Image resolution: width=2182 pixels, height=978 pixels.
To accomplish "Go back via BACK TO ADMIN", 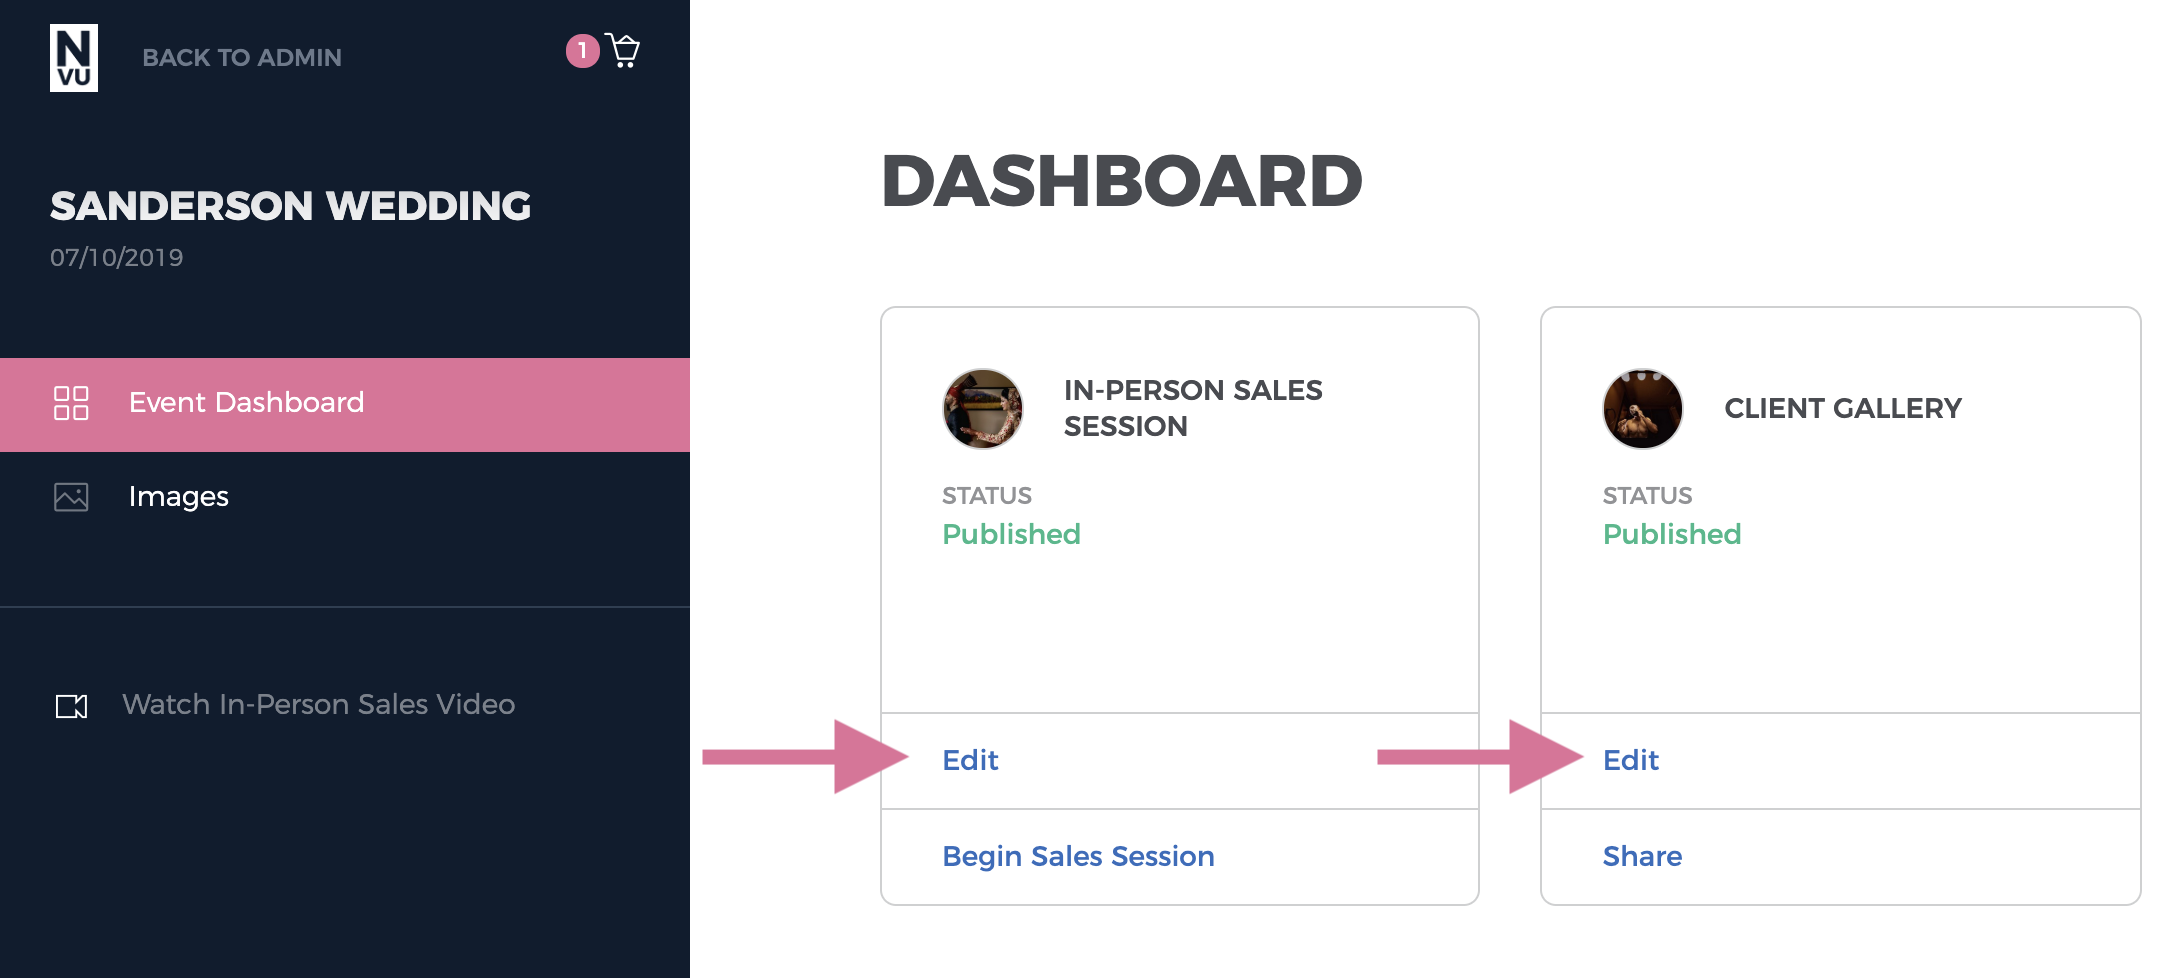I will coord(242,58).
